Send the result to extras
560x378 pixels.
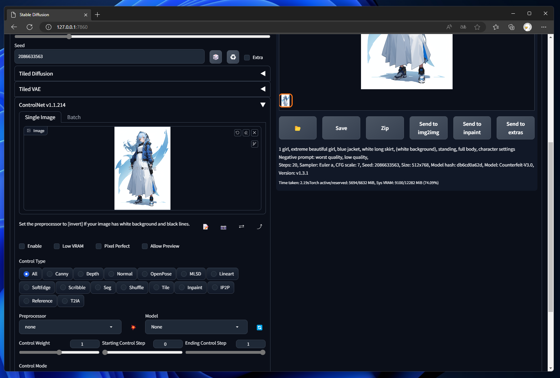[515, 128]
